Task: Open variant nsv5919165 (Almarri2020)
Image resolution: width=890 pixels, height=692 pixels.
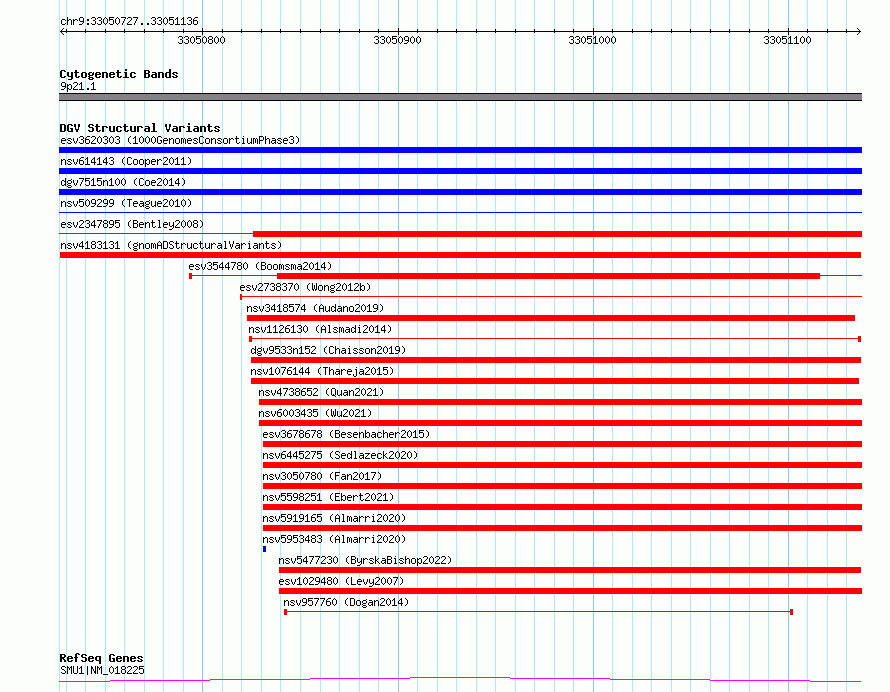Action: [x=334, y=518]
